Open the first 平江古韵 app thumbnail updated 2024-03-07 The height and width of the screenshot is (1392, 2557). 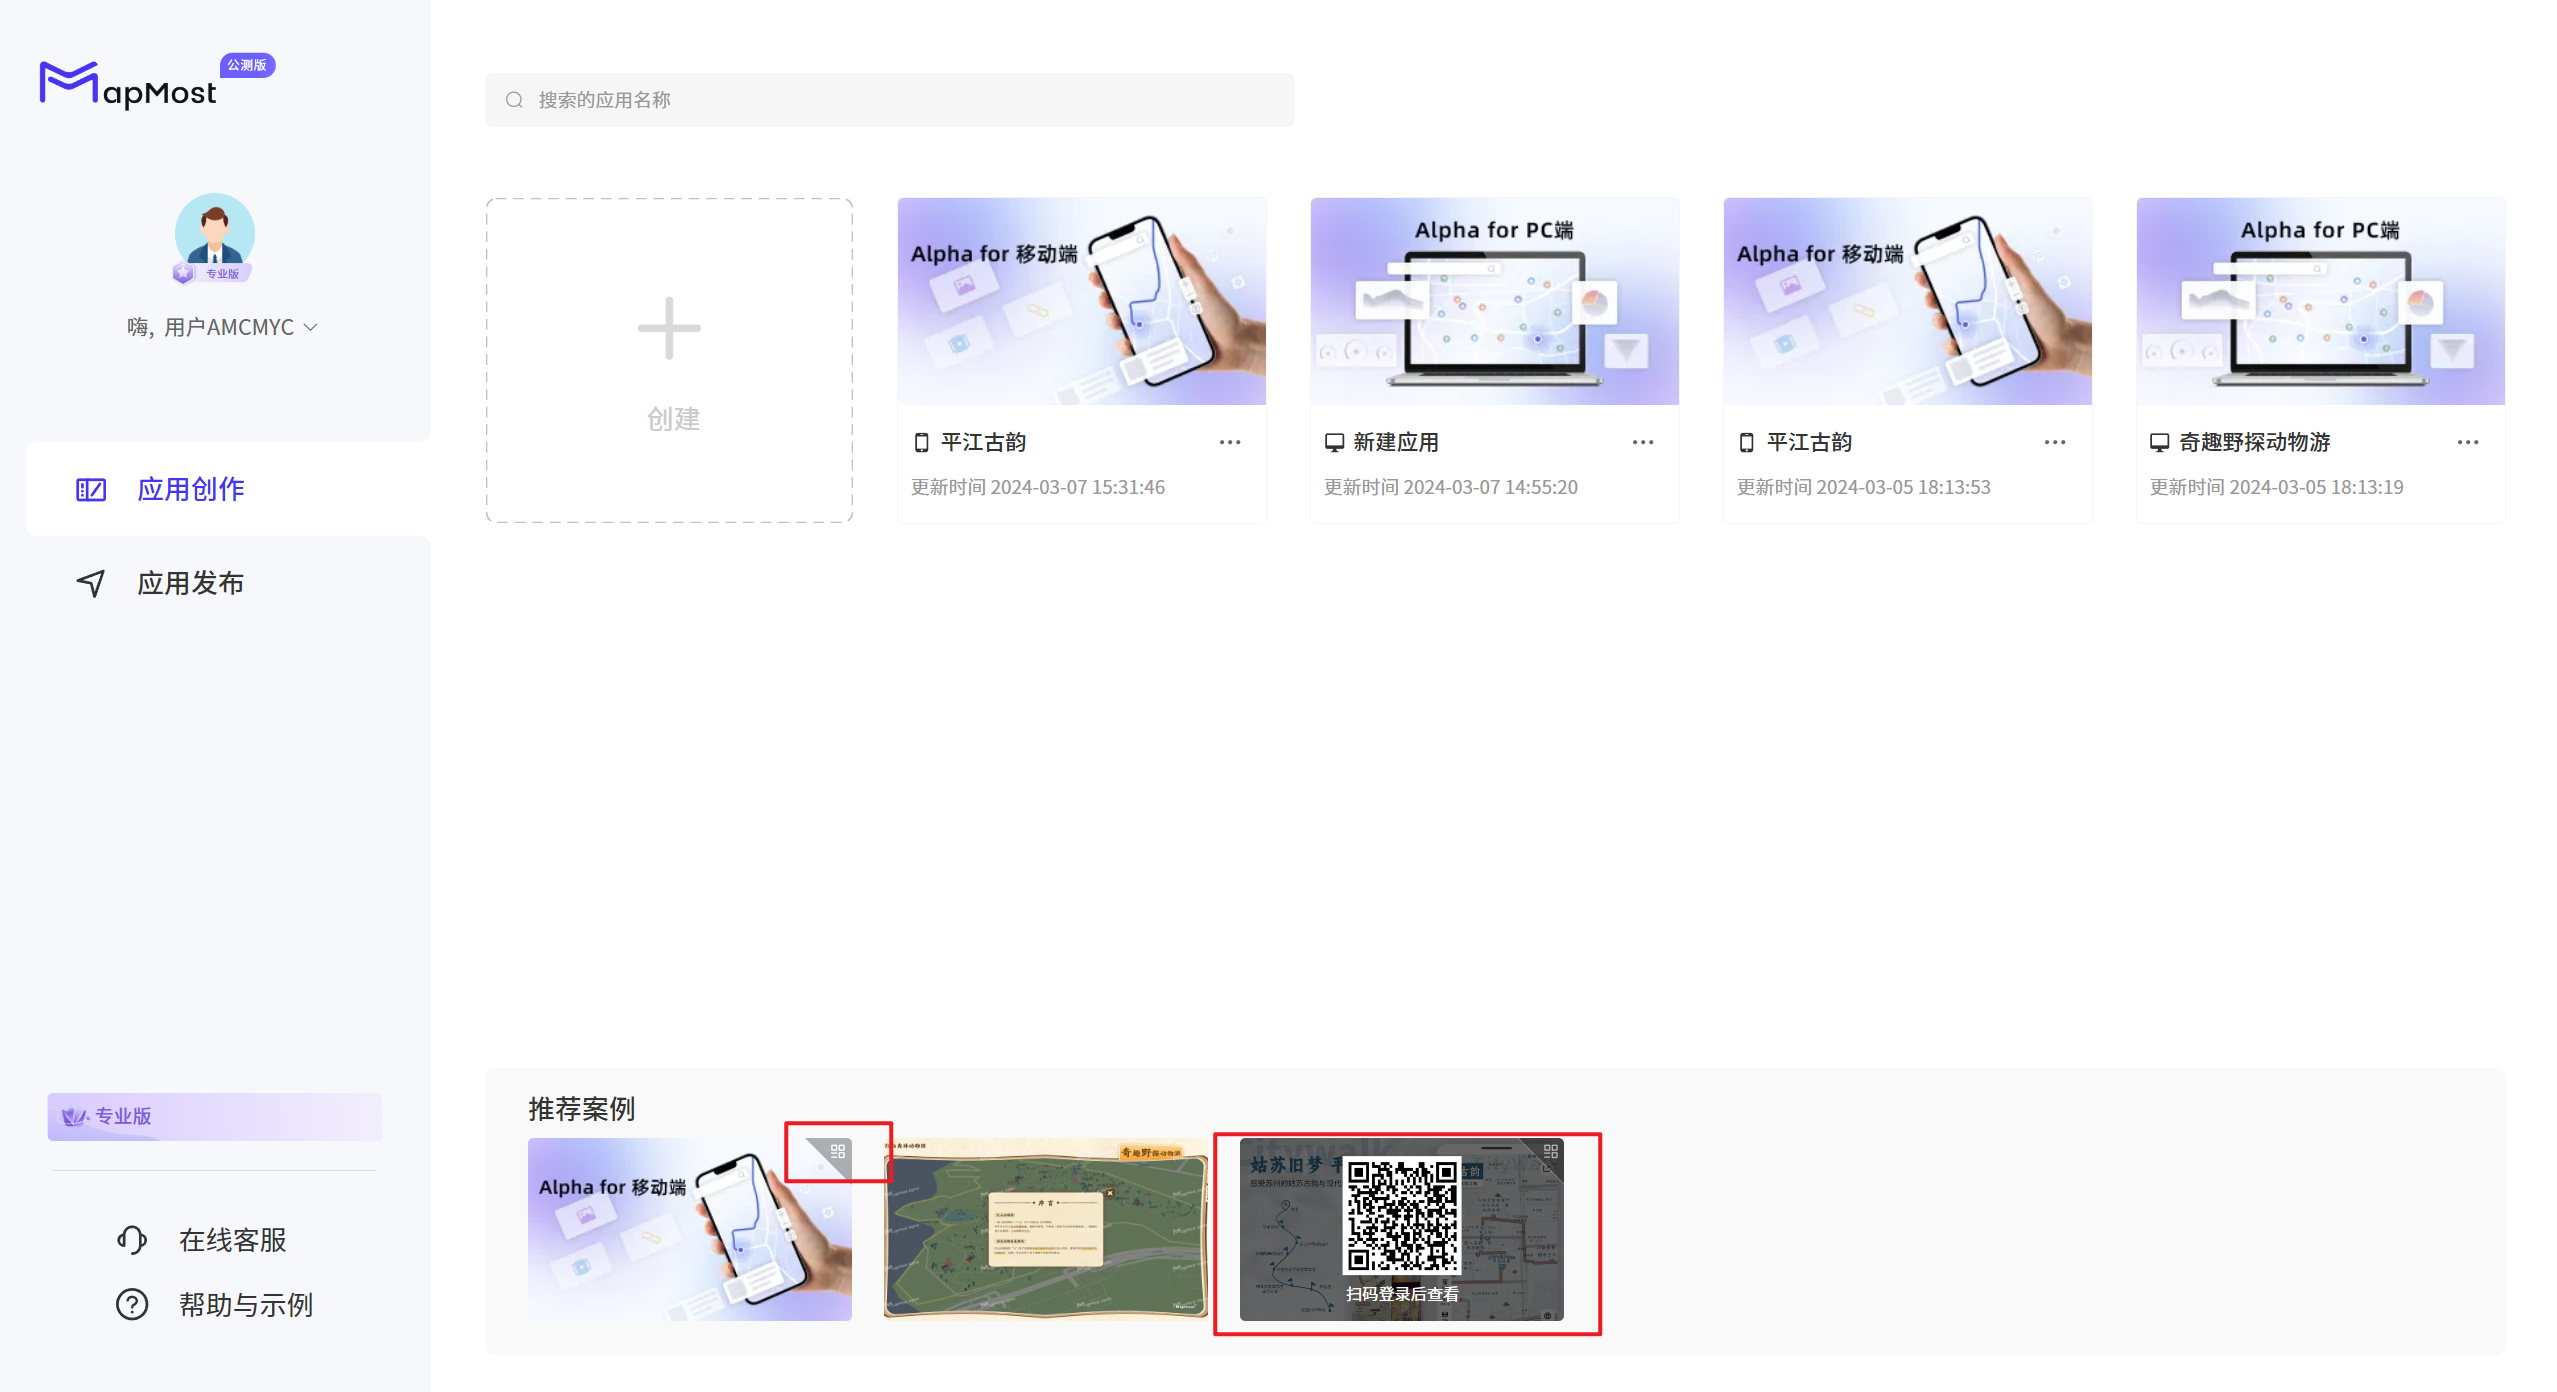[1081, 301]
